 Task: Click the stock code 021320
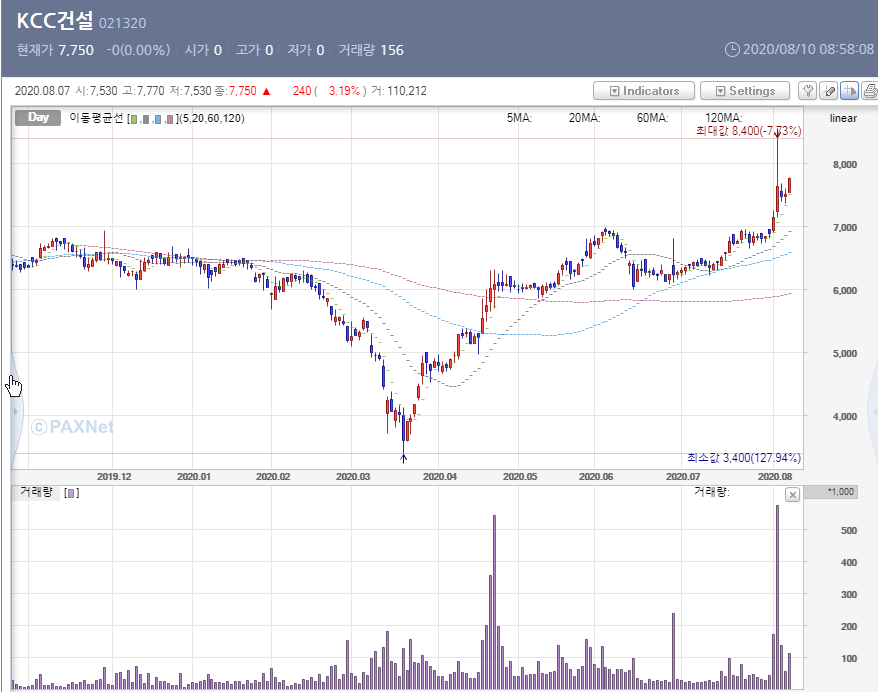pyautogui.click(x=123, y=23)
